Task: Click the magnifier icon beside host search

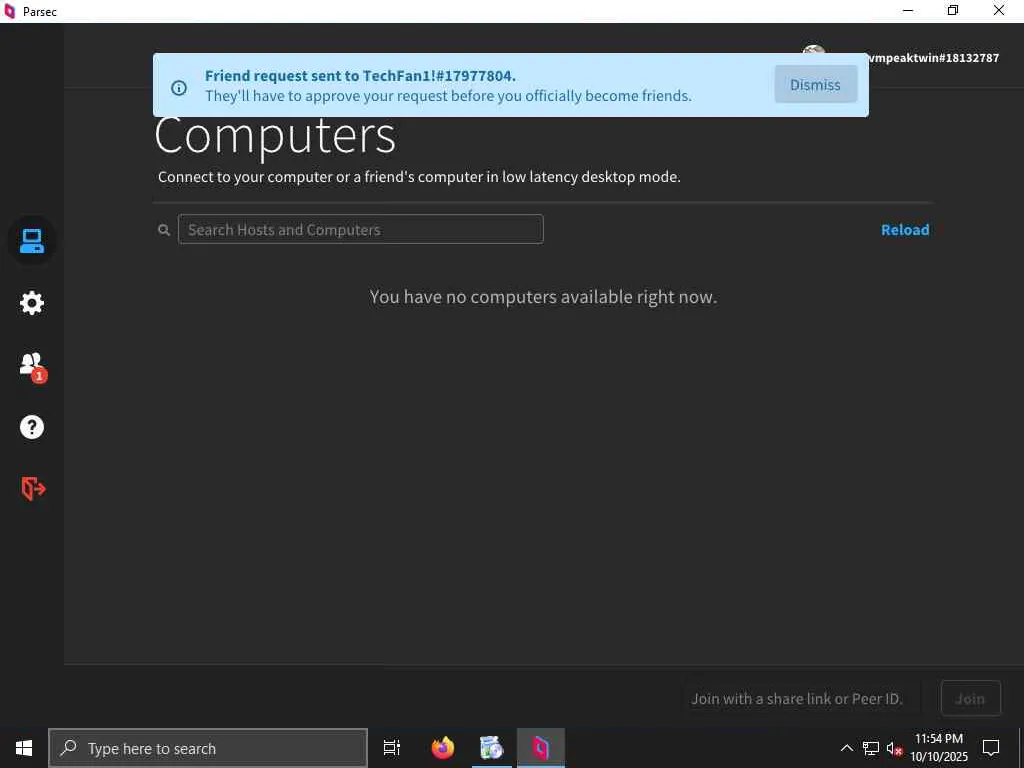Action: (164, 230)
